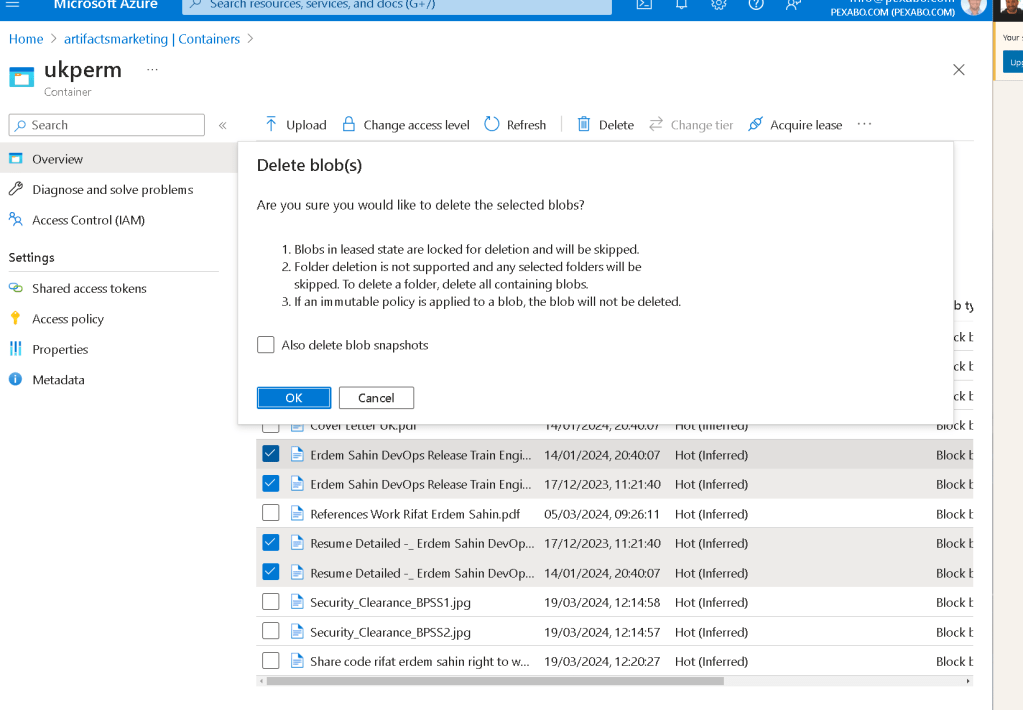Screen dimensions: 1023x710
Task: Close the ukperm container blade
Action: tap(958, 70)
